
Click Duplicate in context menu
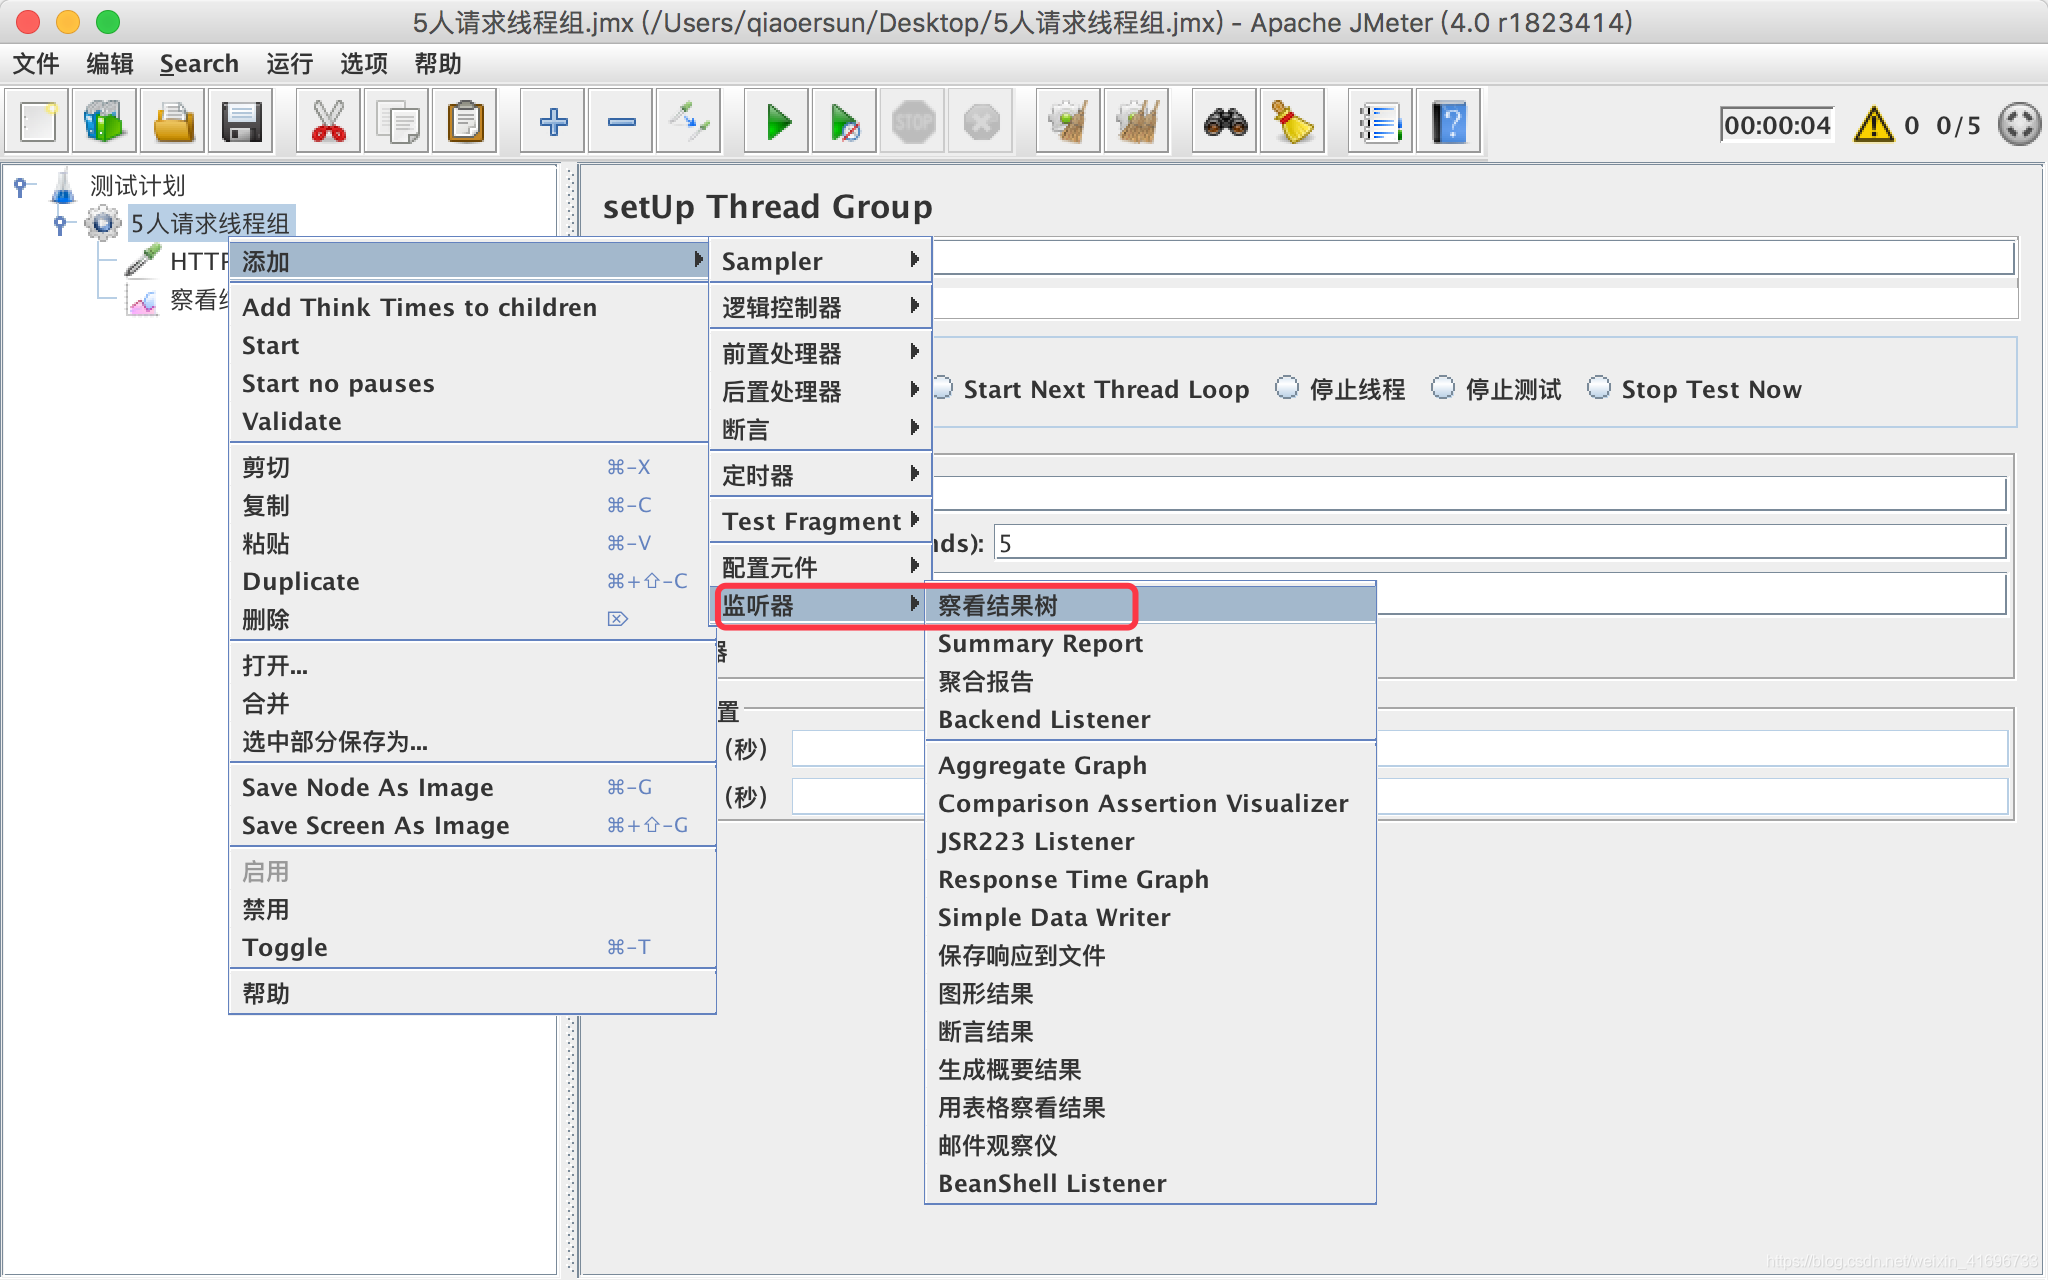[472, 581]
